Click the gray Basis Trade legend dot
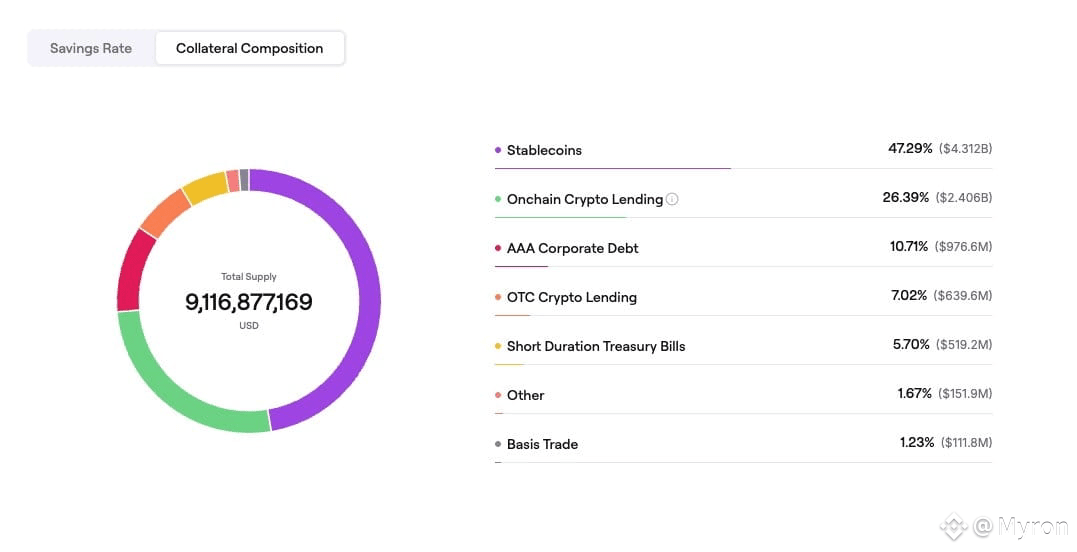 [498, 444]
